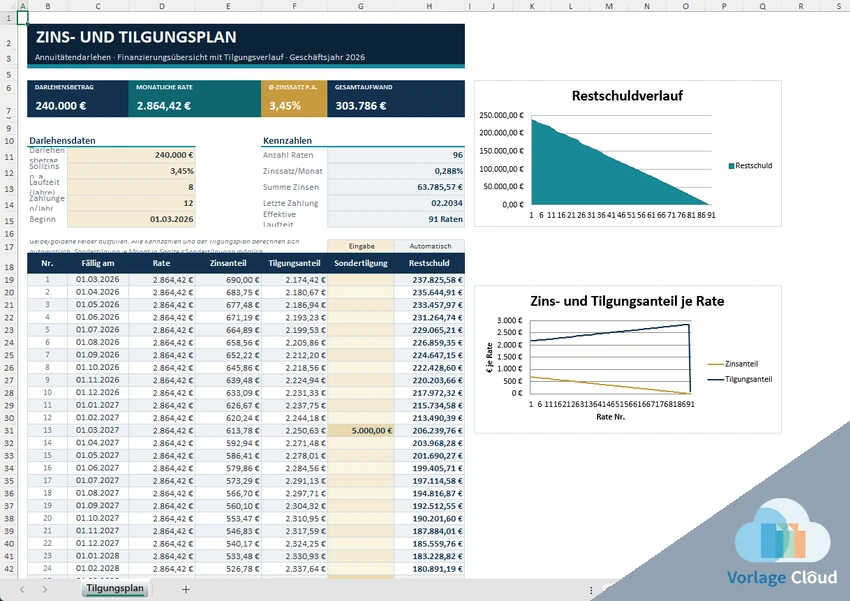Click the Laufzeit input cell with value 8

[131, 188]
